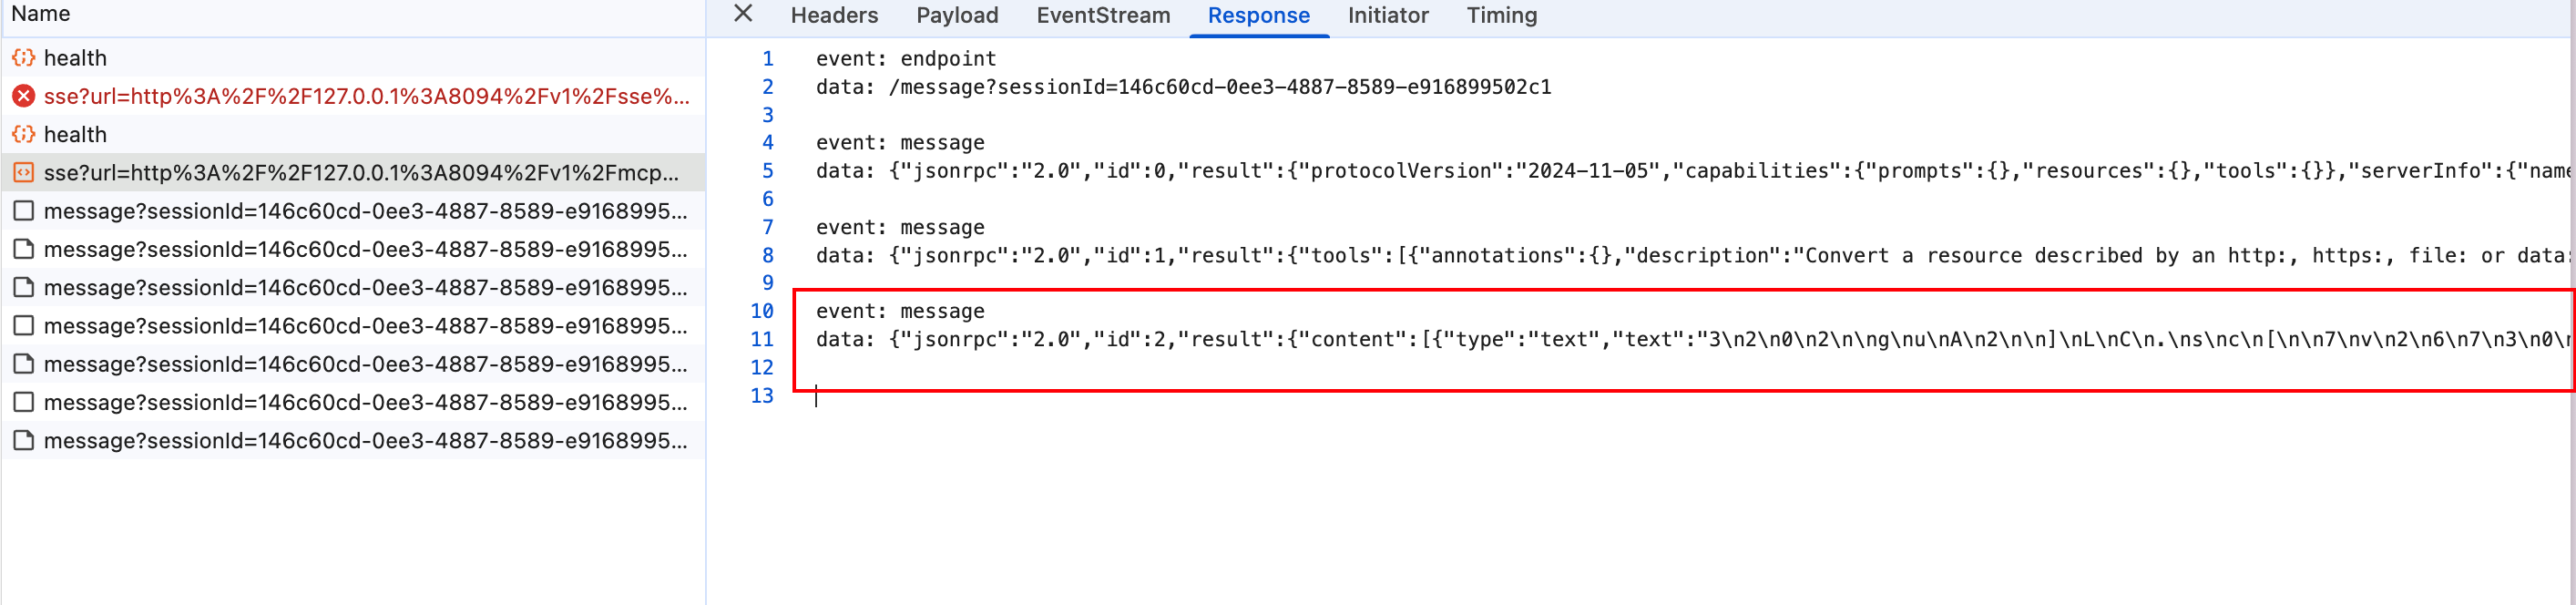This screenshot has width=2576, height=605.
Task: Open the Initiator tab
Action: [1388, 16]
